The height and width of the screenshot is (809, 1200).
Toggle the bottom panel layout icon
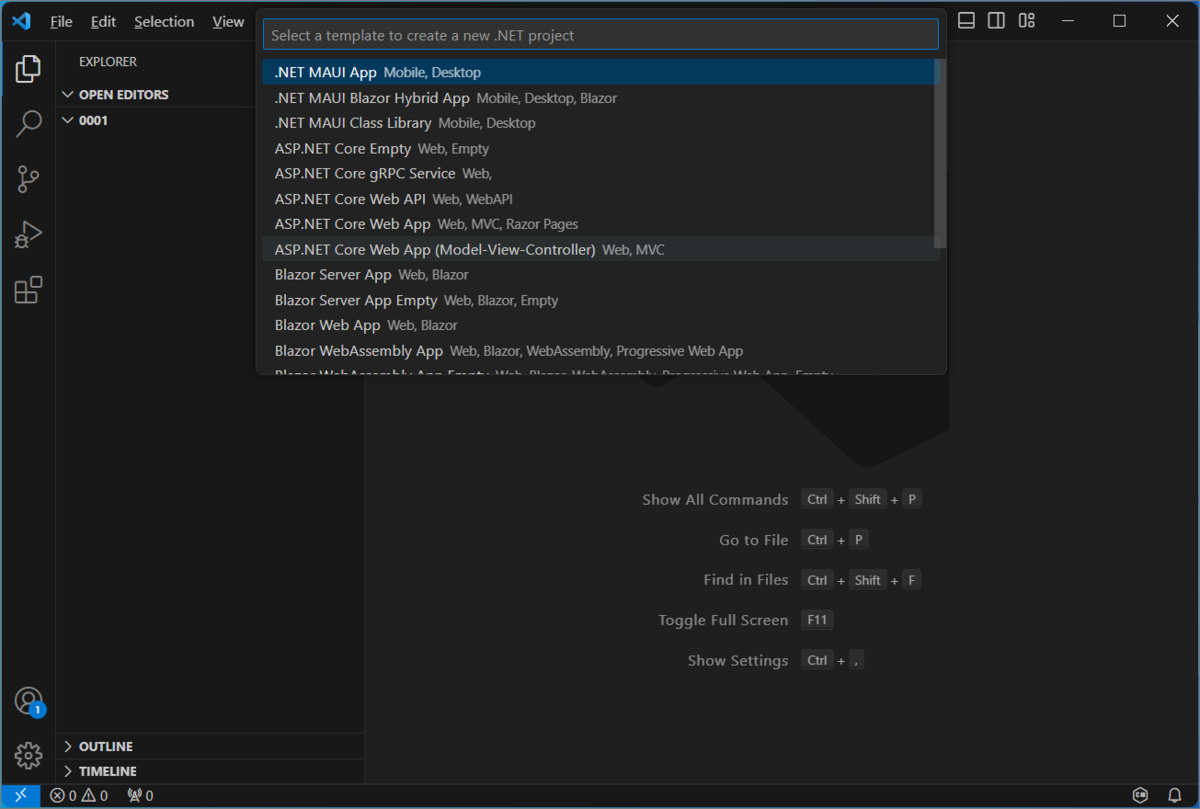tap(966, 21)
